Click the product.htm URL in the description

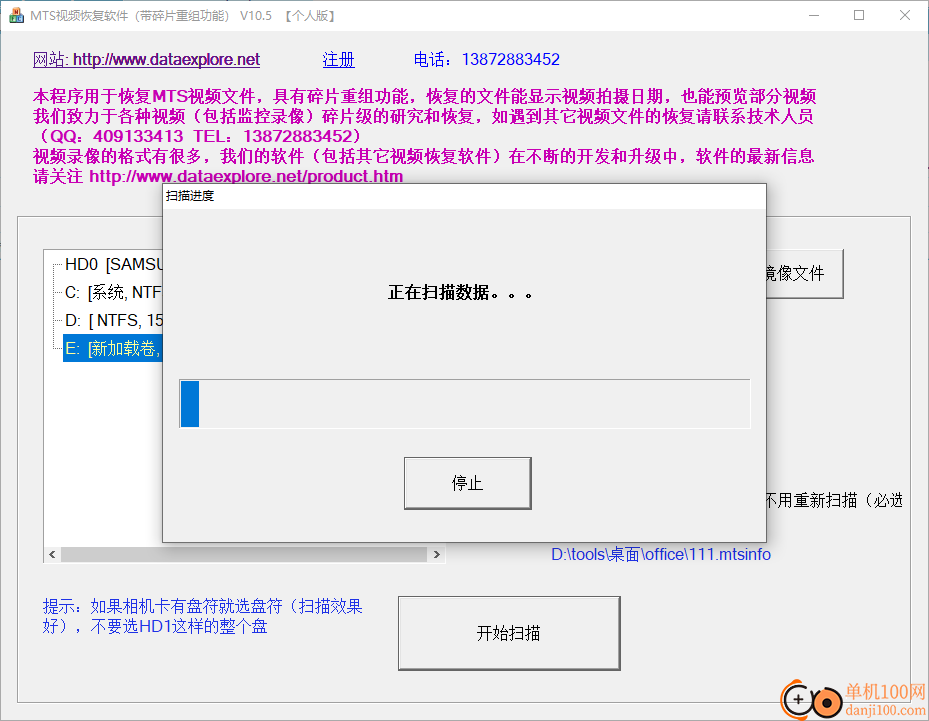pos(246,176)
